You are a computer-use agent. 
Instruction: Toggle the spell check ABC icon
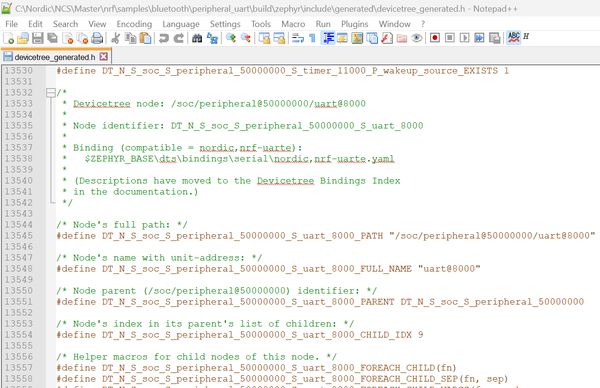[514, 37]
